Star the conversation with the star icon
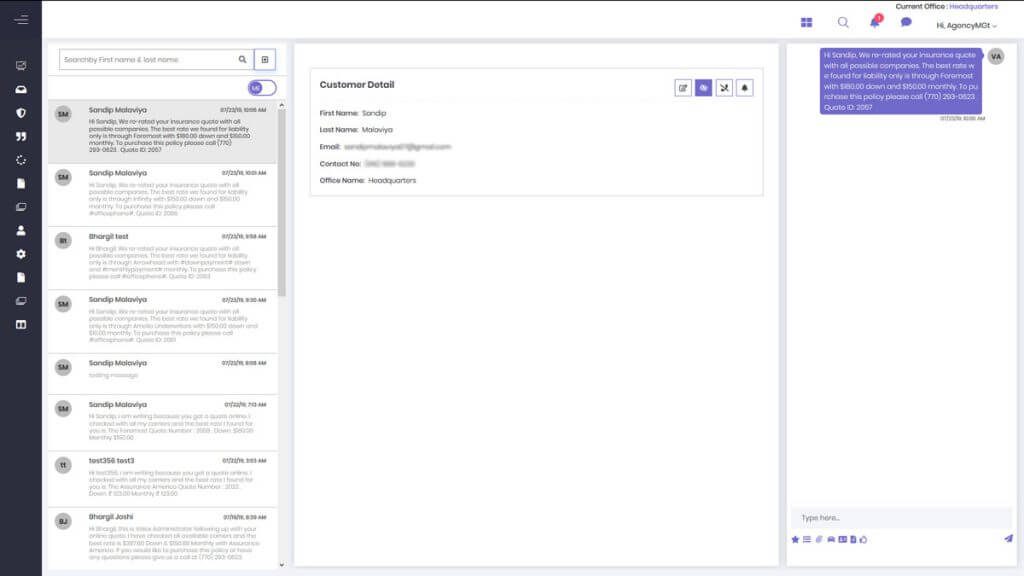 click(796, 541)
